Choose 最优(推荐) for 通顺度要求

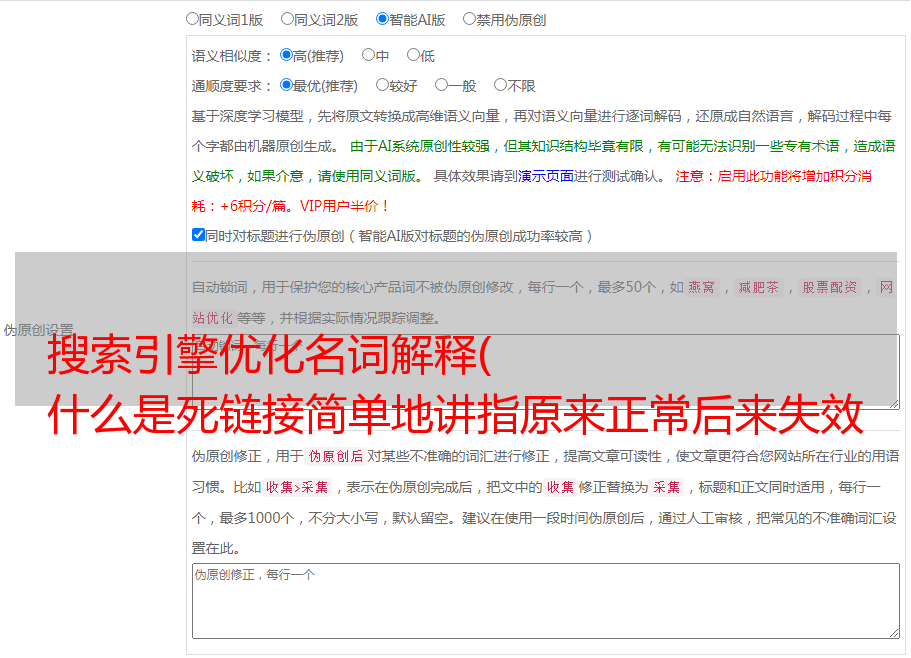[286, 85]
